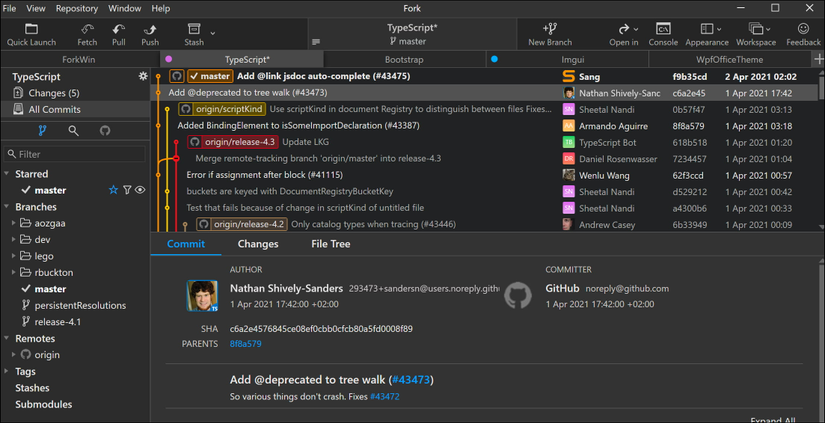
Task: Open the Console from the toolbar
Action: tap(663, 31)
